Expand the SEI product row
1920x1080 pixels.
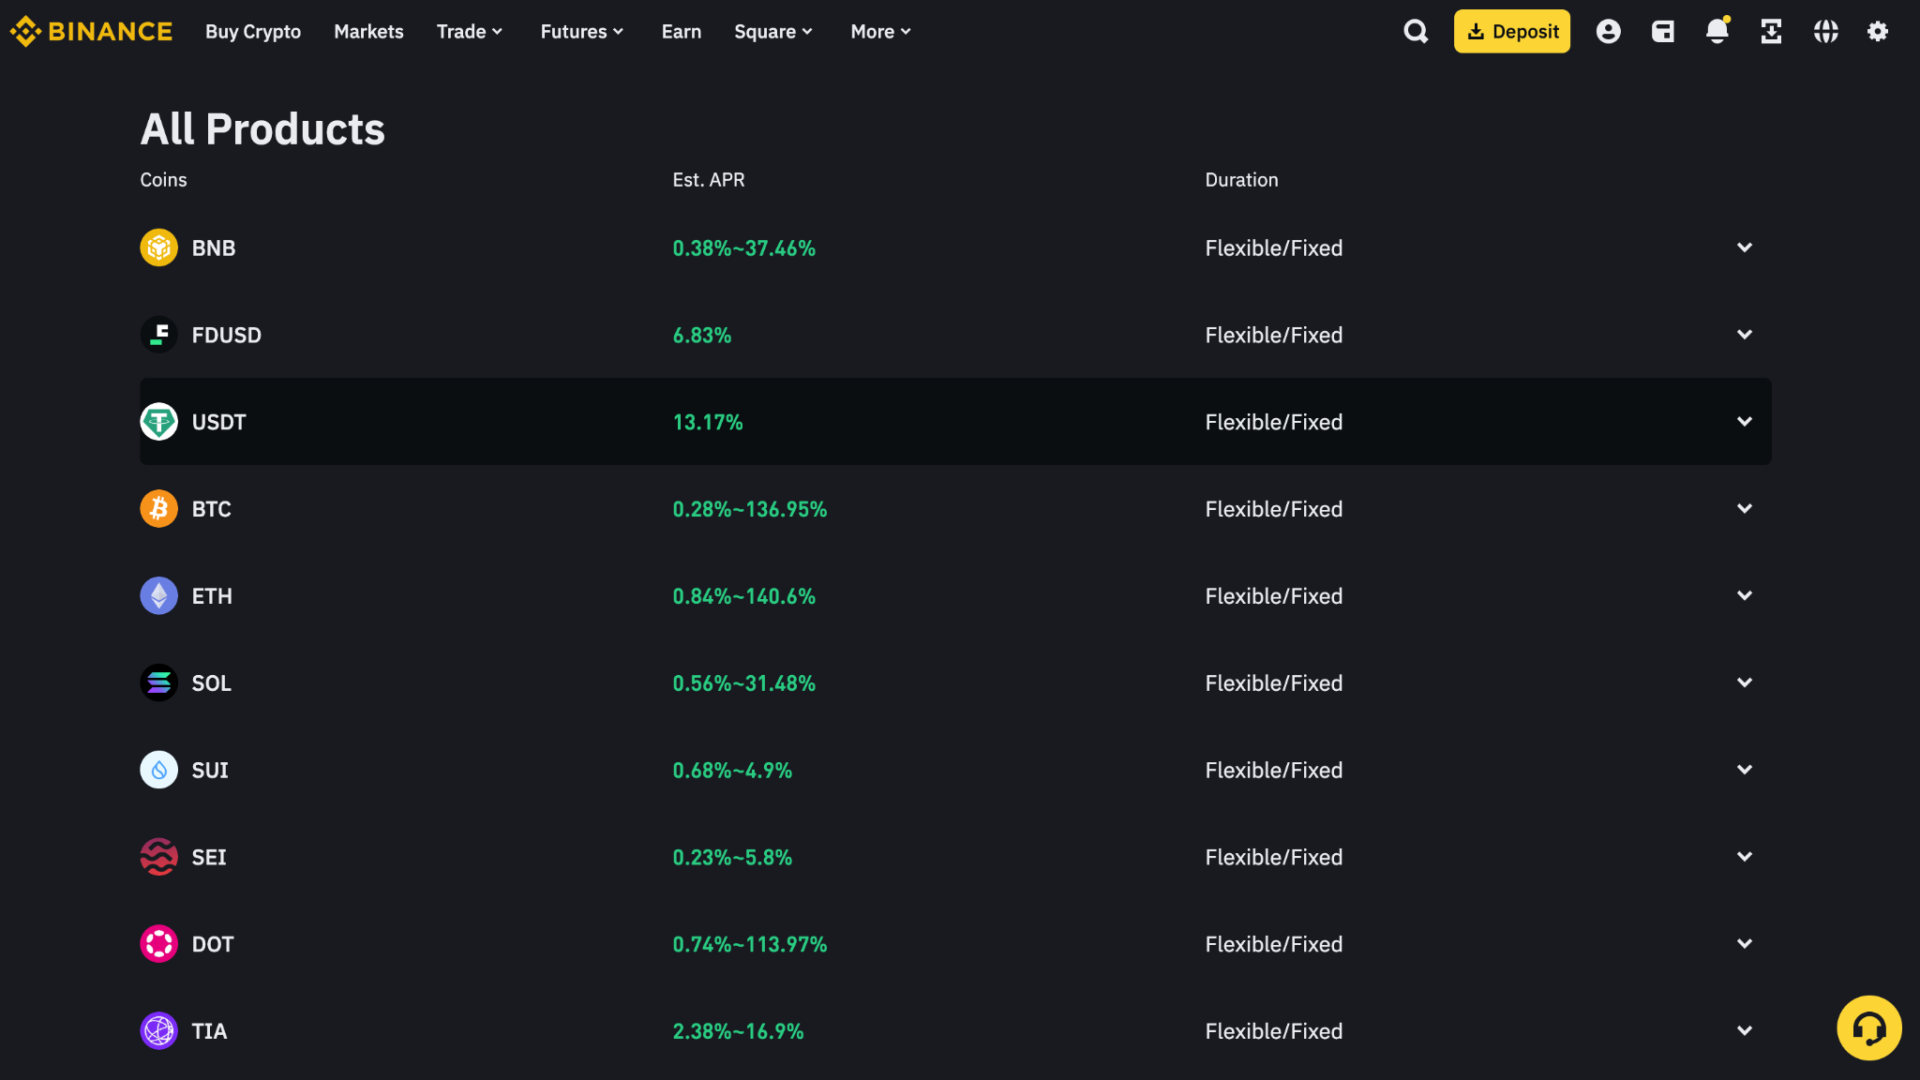[1744, 856]
